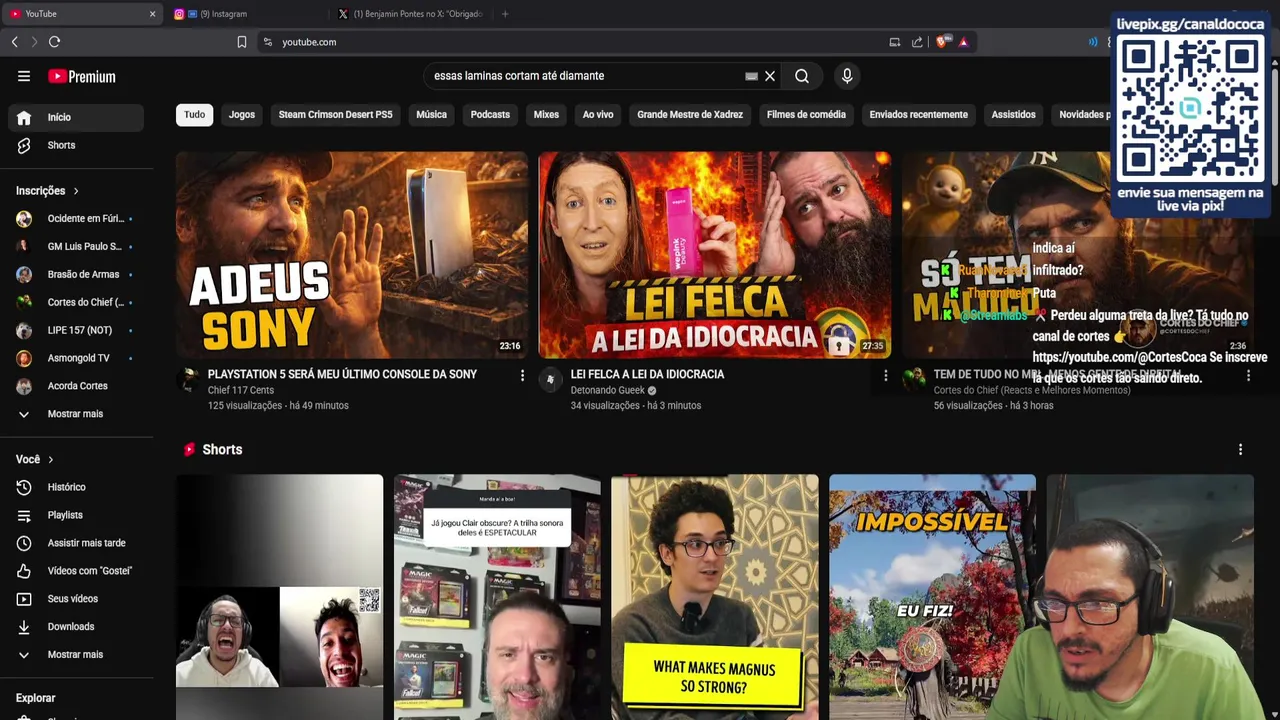Screen dimensions: 1280x720
Task: Click the YouTube Premium logo
Action: coord(82,76)
